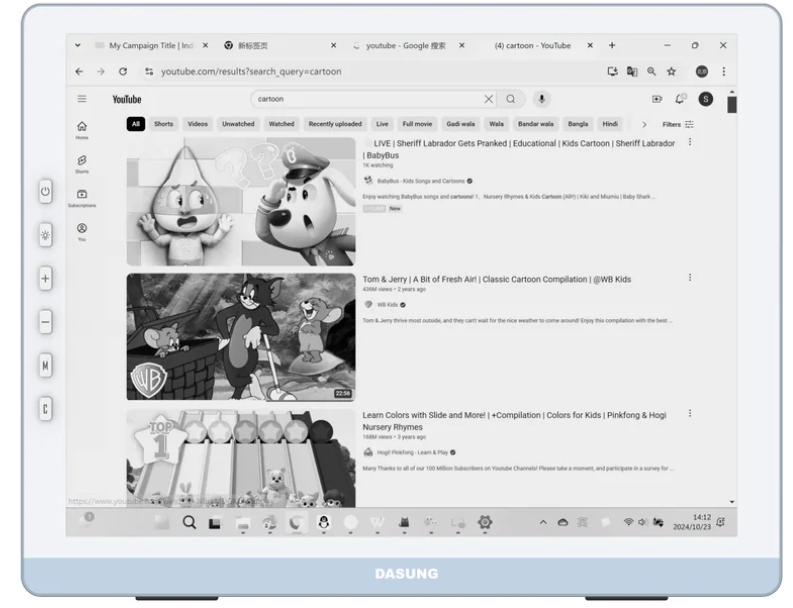The height and width of the screenshot is (608, 793).
Task: Open the WB Kids channel link
Action: (386, 304)
